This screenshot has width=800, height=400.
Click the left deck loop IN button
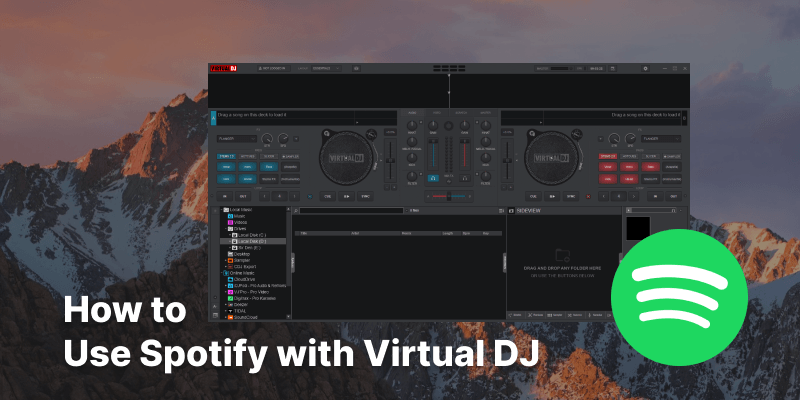[x=224, y=196]
